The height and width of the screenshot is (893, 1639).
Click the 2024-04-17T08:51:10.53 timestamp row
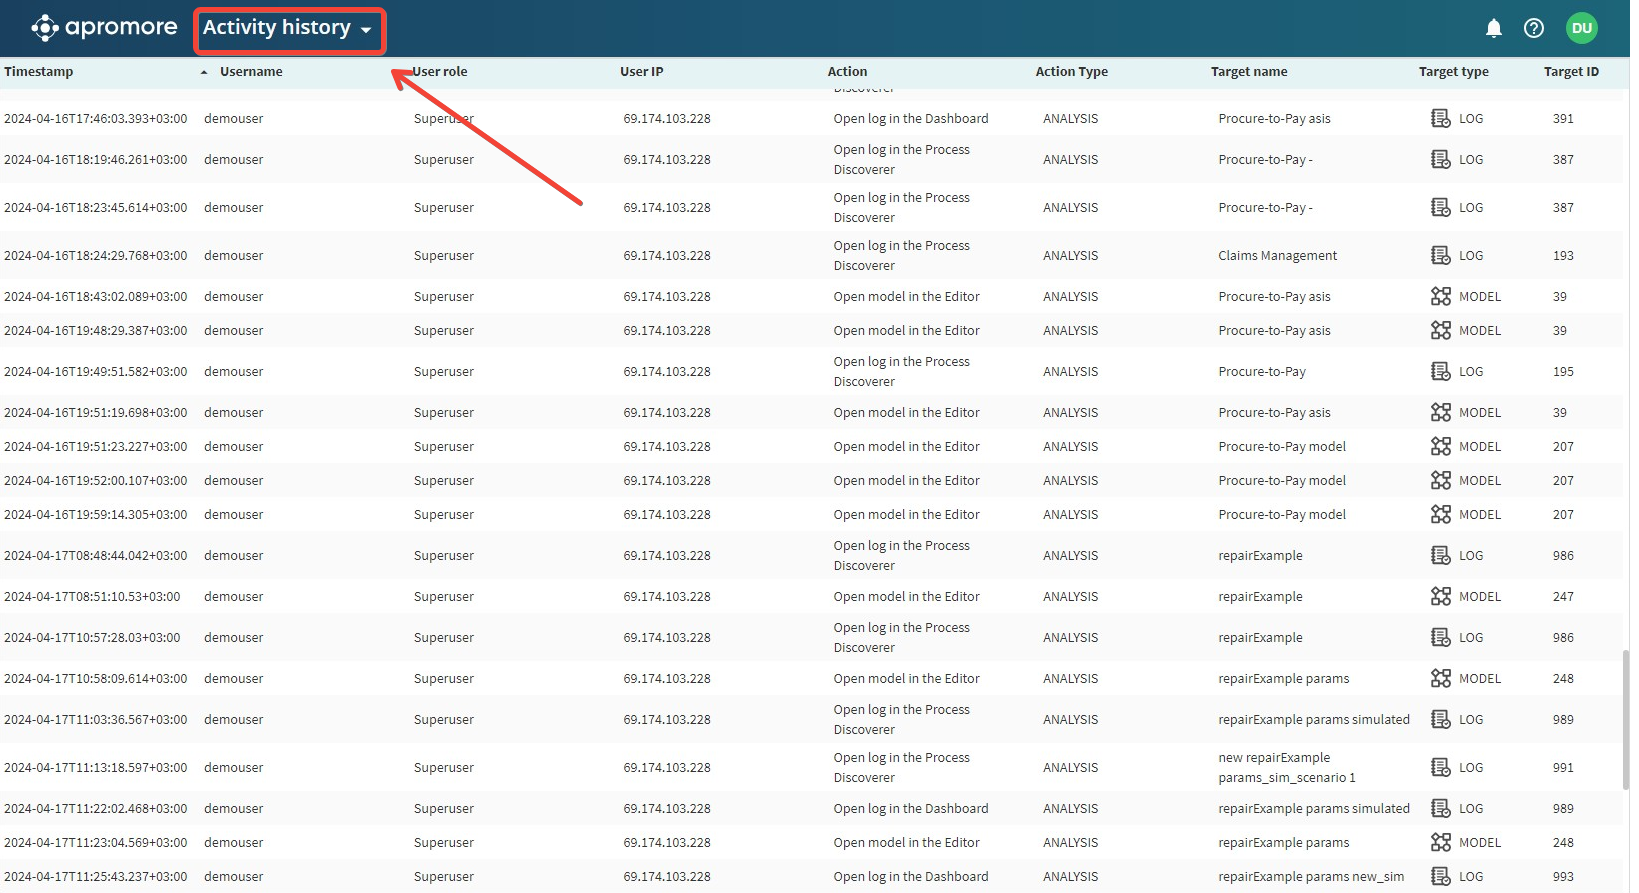pyautogui.click(x=92, y=596)
